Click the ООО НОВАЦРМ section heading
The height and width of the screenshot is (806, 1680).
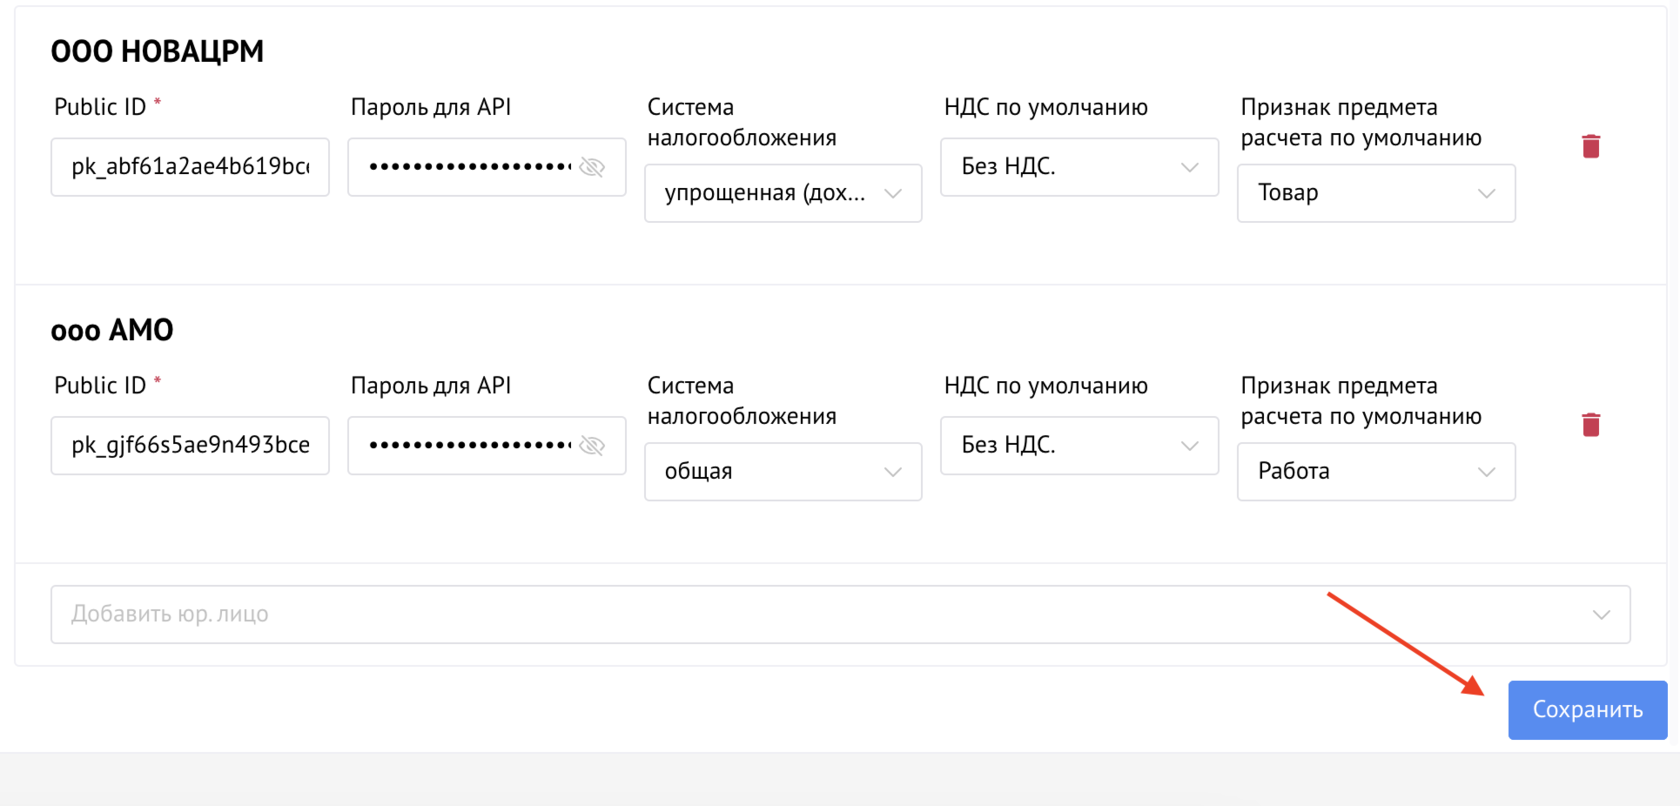(x=157, y=51)
